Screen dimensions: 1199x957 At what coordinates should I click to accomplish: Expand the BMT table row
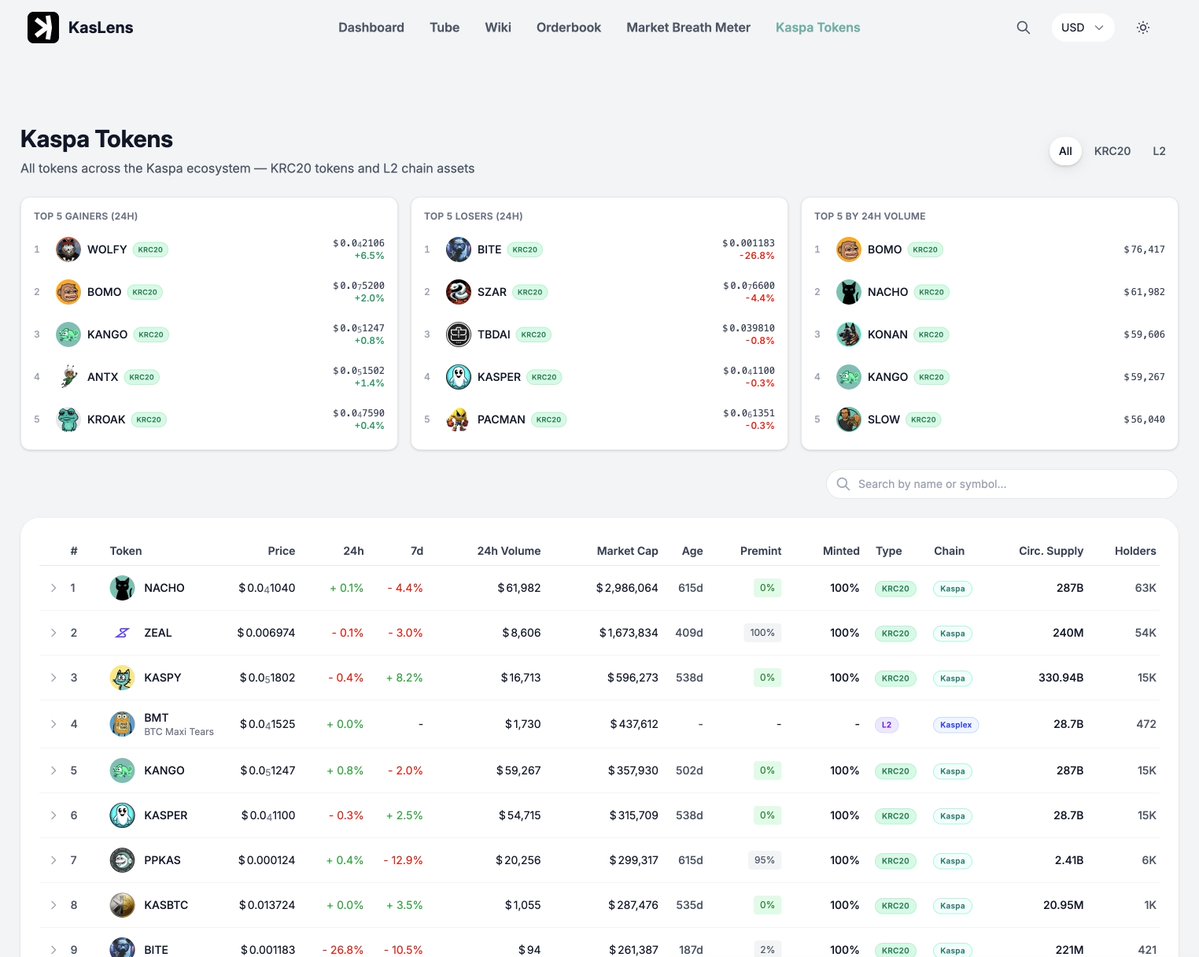[54, 724]
